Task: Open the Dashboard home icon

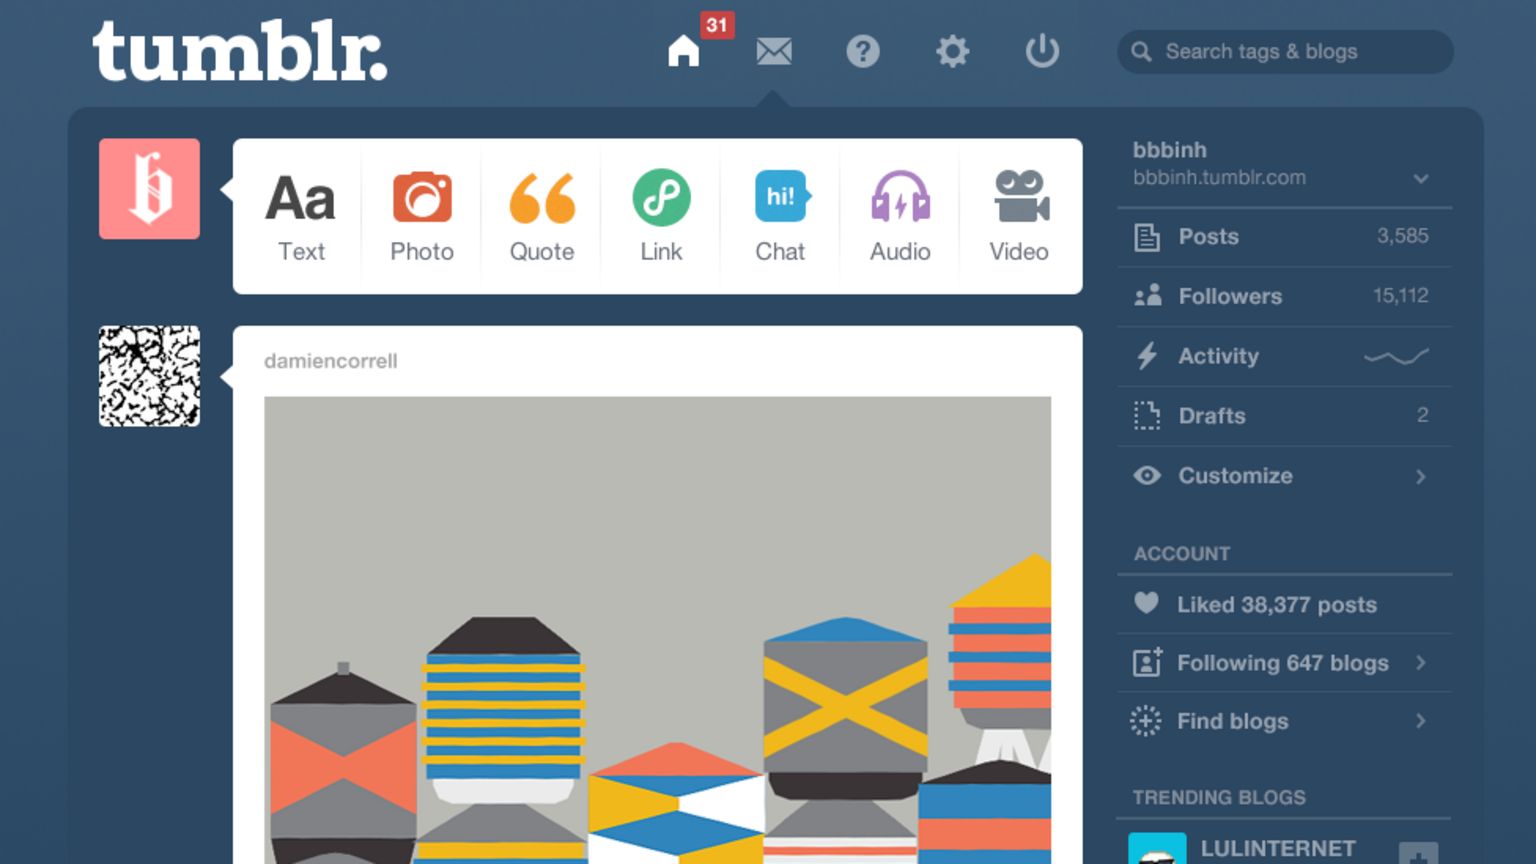Action: point(684,51)
